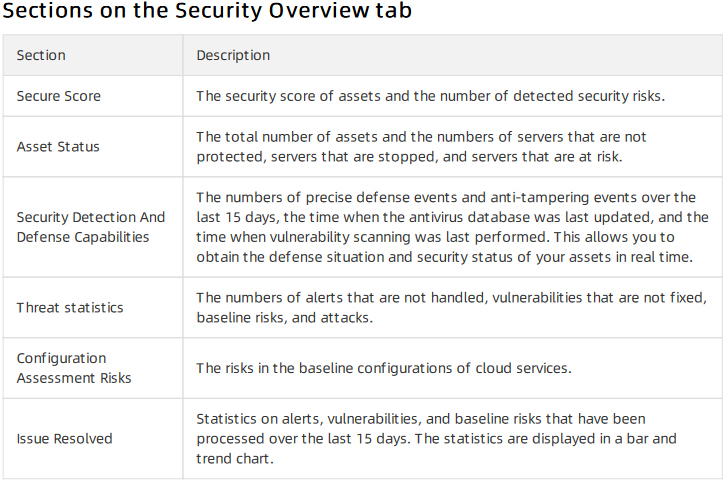The width and height of the screenshot is (728, 483).
Task: Click the Secure Score description text
Action: tap(430, 96)
